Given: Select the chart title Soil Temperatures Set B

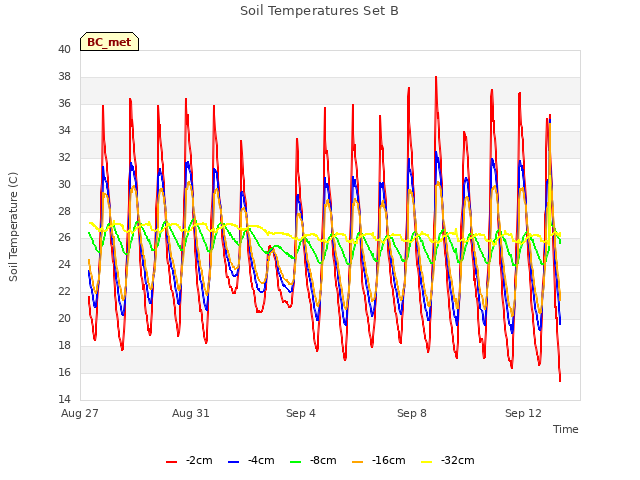Looking at the screenshot, I should coord(319,11).
